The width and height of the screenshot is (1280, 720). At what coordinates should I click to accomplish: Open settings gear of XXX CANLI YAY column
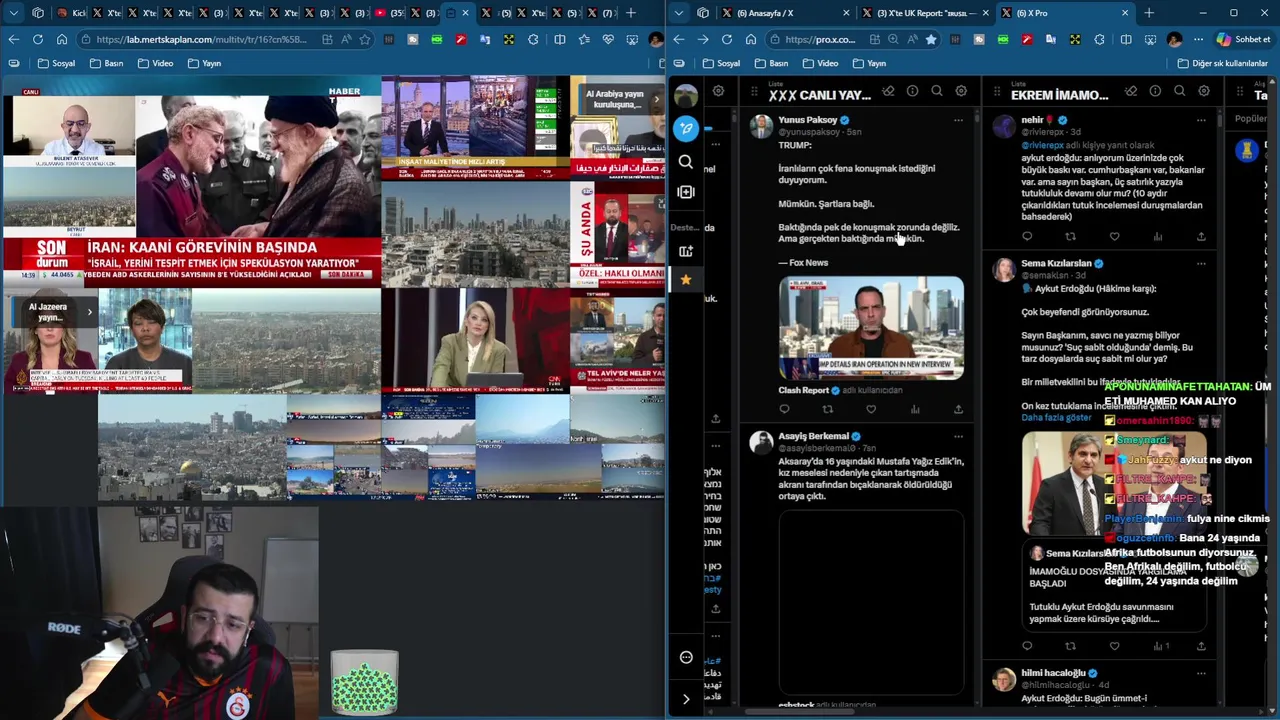(x=961, y=91)
